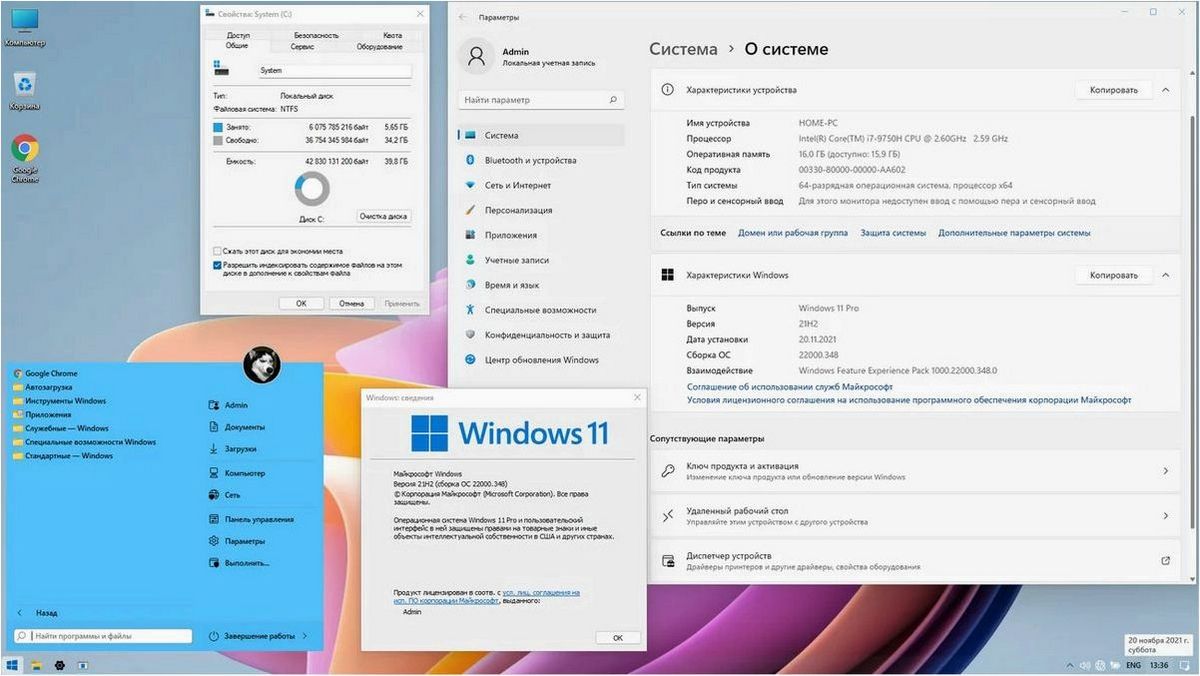The image size is (1200, 676).
Task: Click Назад in the Start menu
Action: click(37, 613)
